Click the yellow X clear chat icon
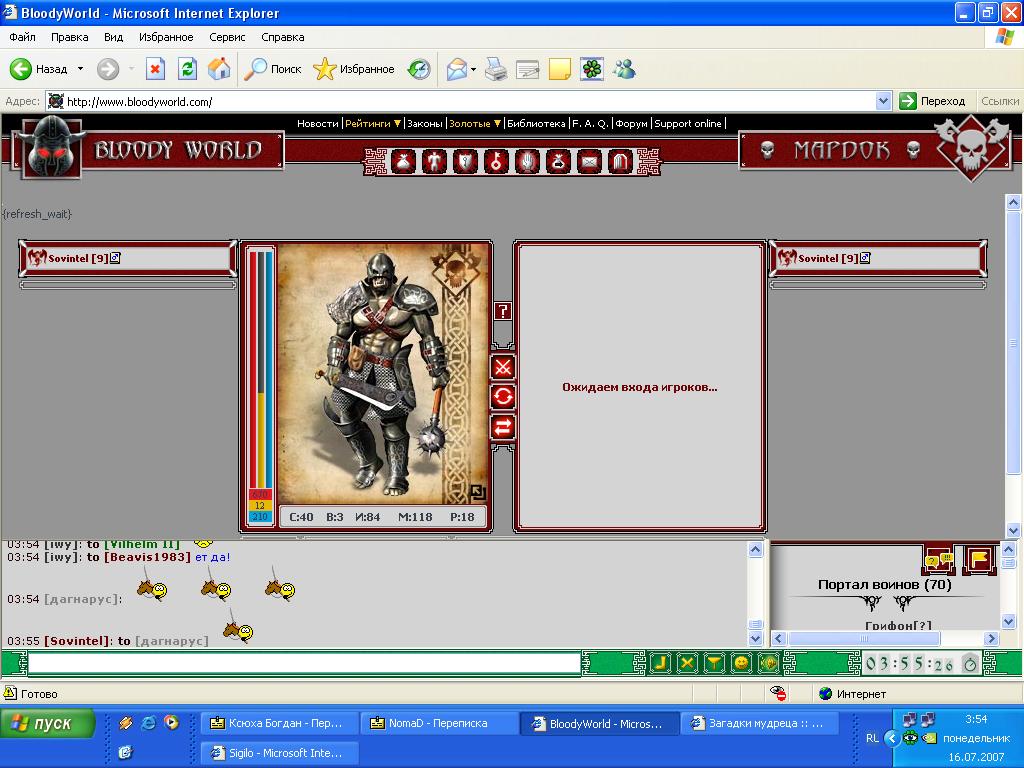The width and height of the screenshot is (1024, 768). [687, 664]
